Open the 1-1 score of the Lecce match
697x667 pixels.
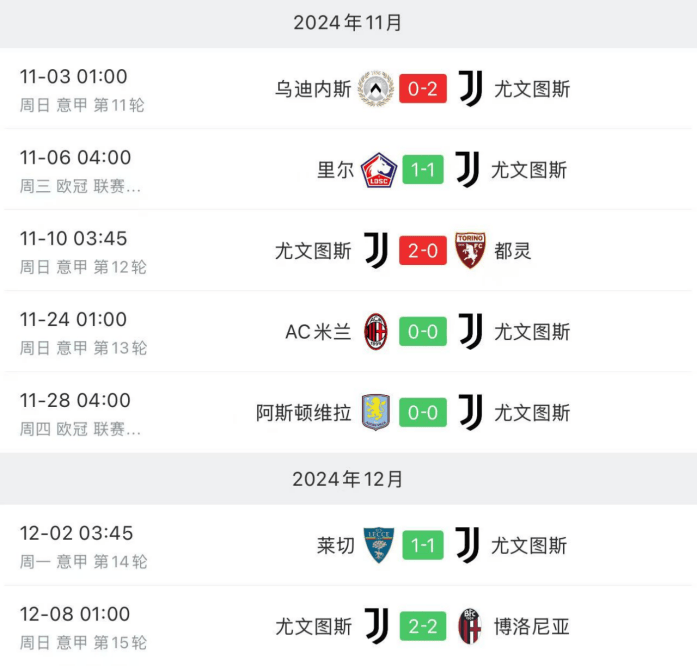pyautogui.click(x=423, y=545)
